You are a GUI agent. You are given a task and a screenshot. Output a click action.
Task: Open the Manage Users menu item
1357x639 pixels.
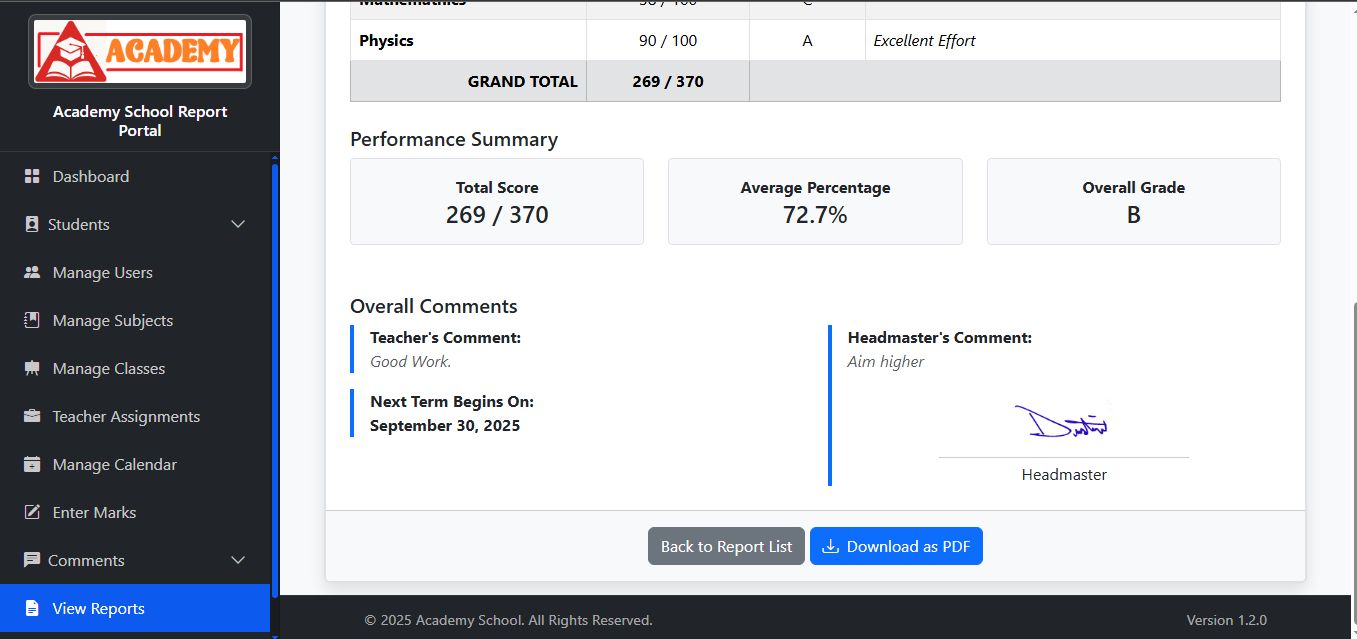(102, 272)
